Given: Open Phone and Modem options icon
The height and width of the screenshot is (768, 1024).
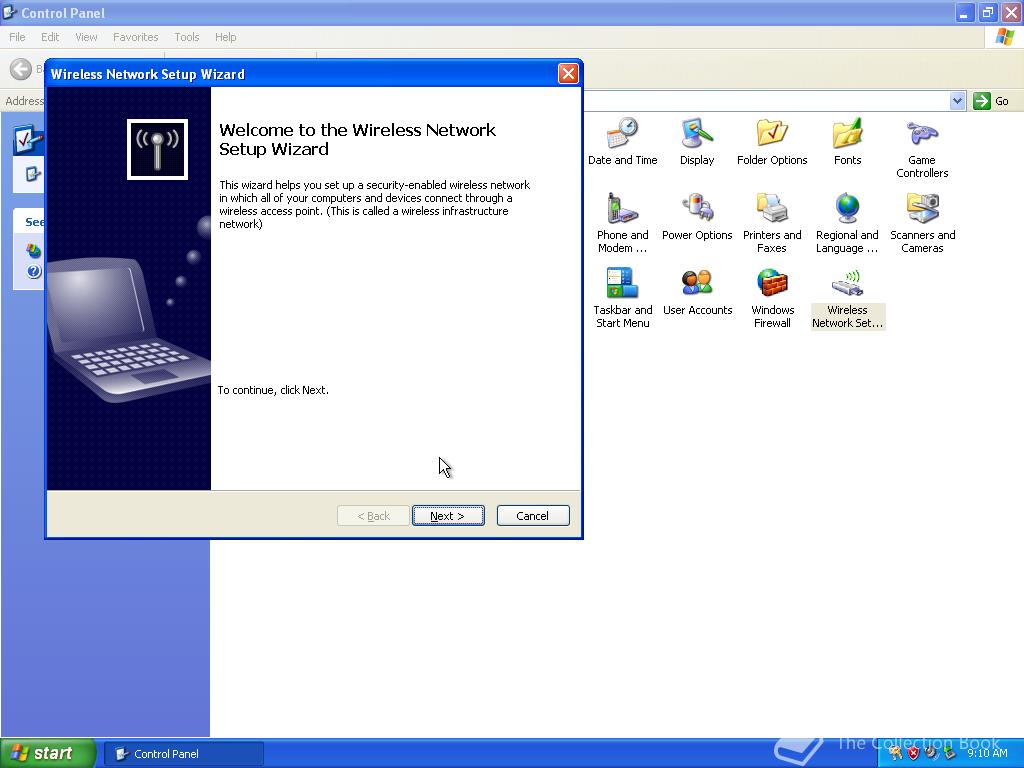Looking at the screenshot, I should pyautogui.click(x=622, y=223).
